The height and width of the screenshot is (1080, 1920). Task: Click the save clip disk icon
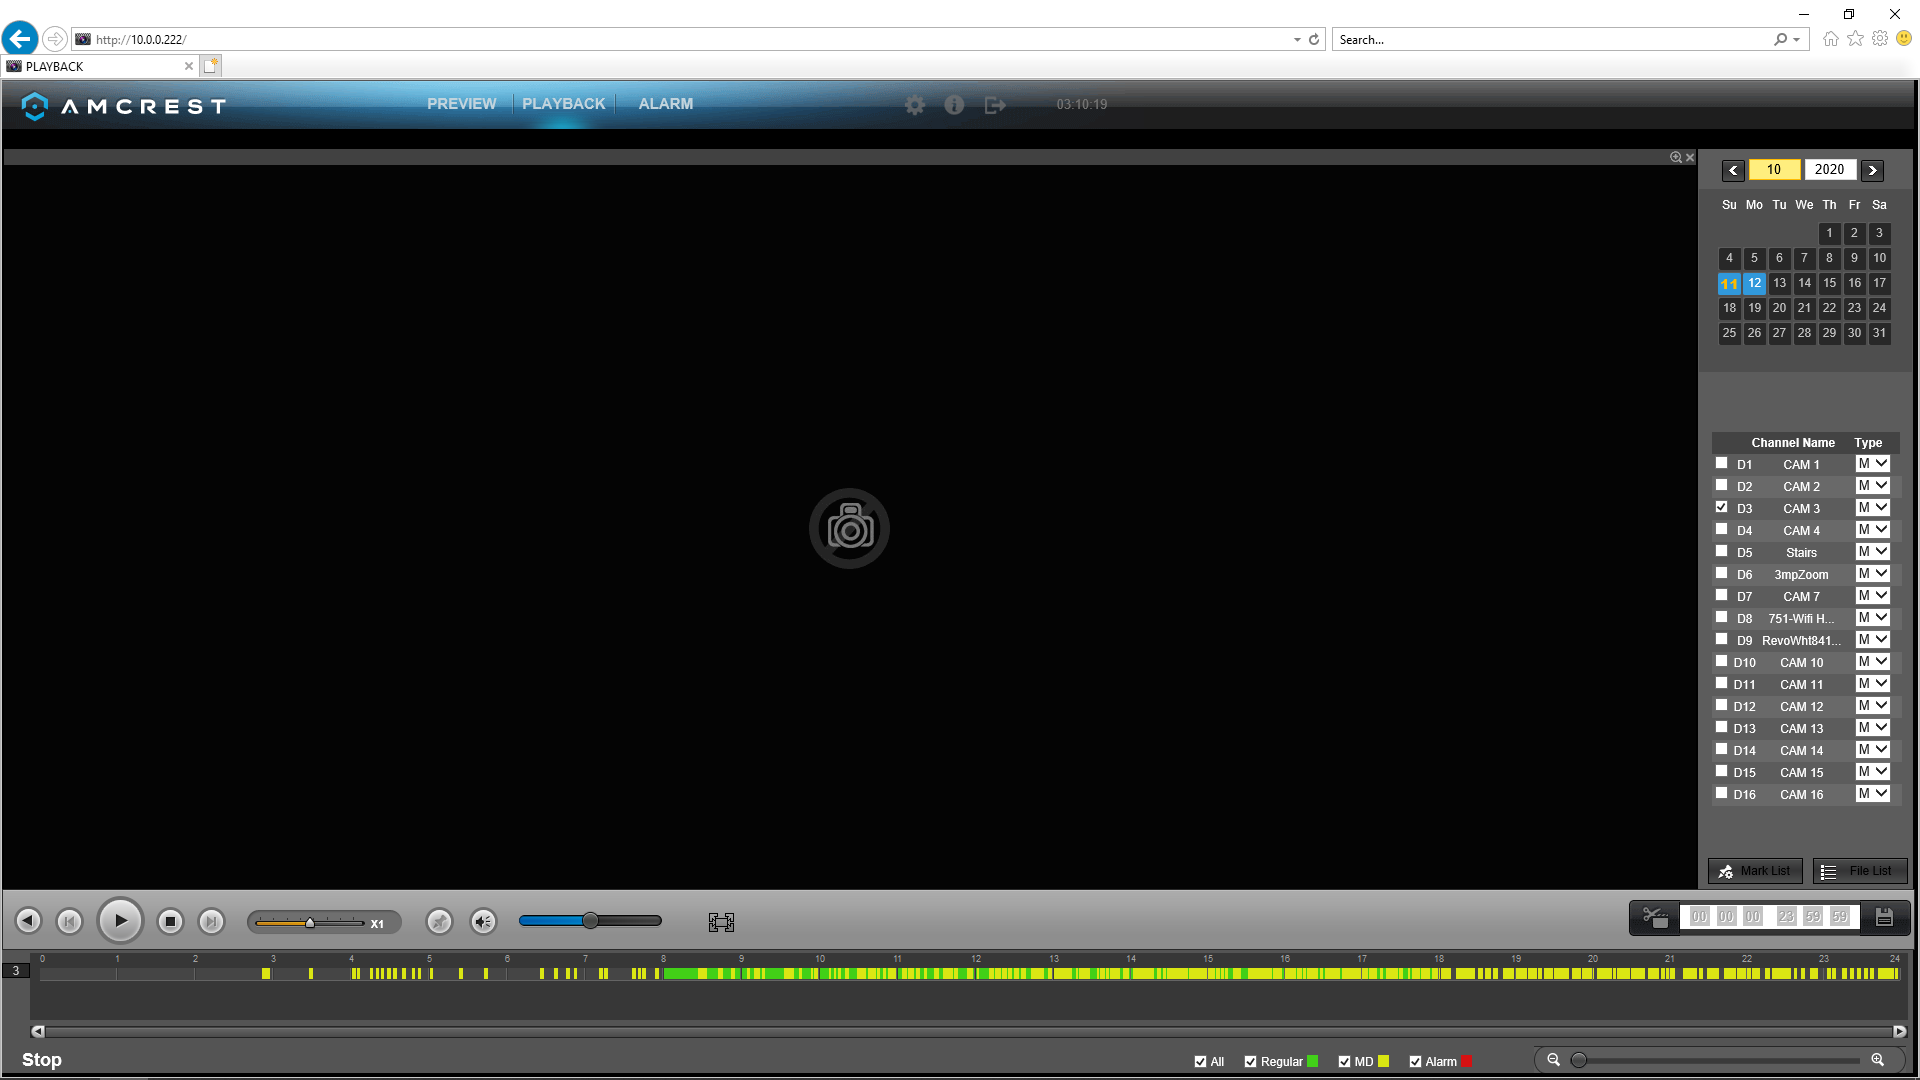[x=1884, y=917]
